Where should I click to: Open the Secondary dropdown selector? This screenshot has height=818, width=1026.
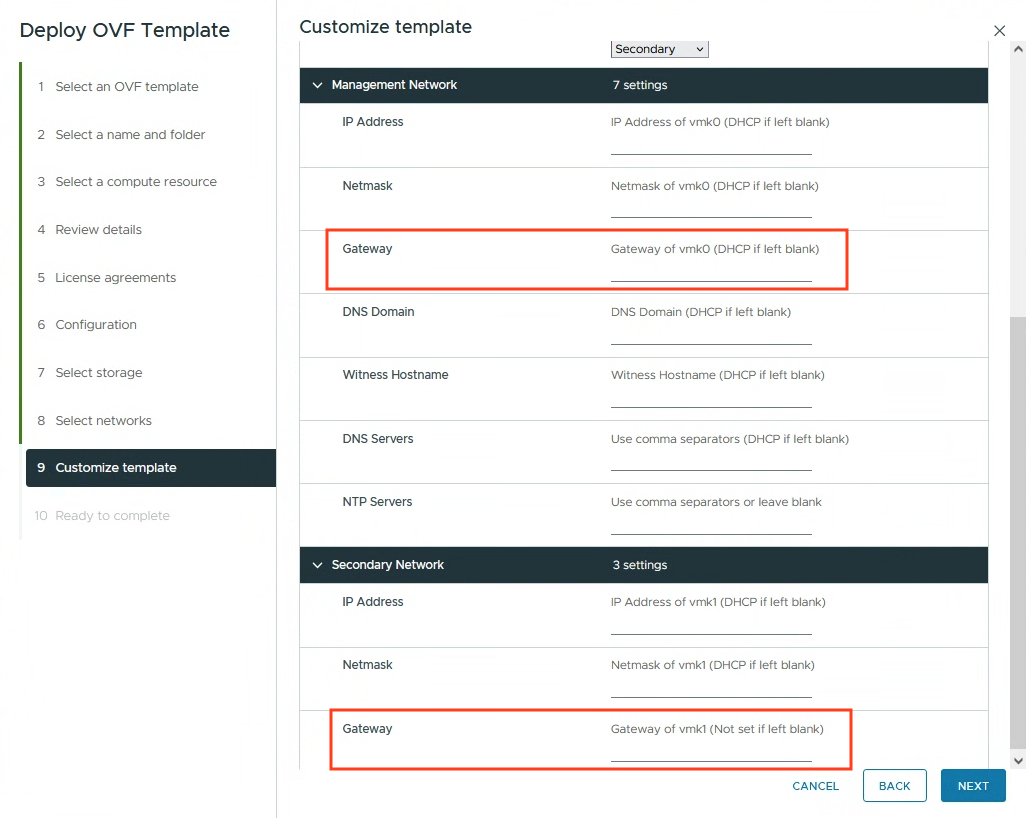point(659,49)
